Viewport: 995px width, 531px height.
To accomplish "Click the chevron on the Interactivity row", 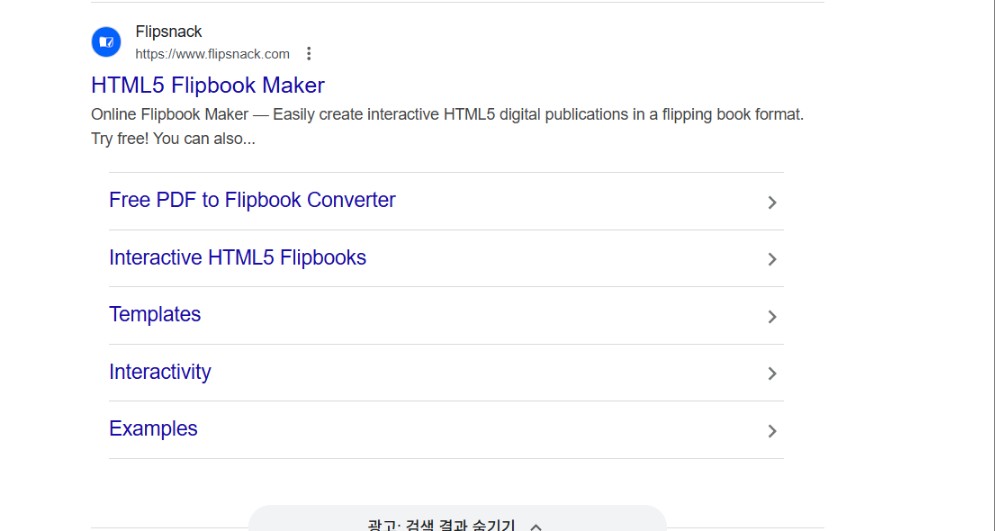I will pos(771,373).
